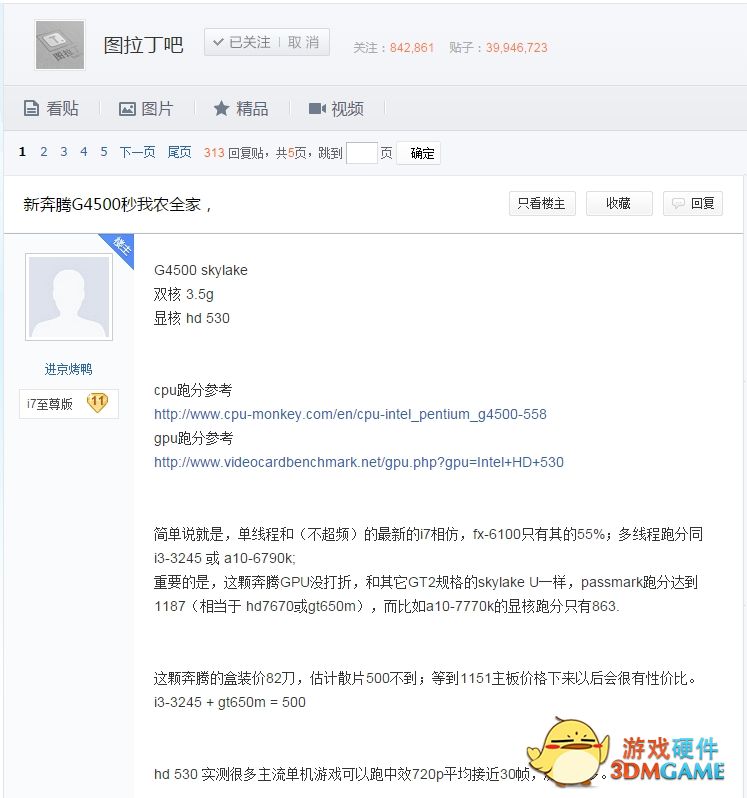
Task: Enable 只看楼主 filter
Action: [x=541, y=204]
